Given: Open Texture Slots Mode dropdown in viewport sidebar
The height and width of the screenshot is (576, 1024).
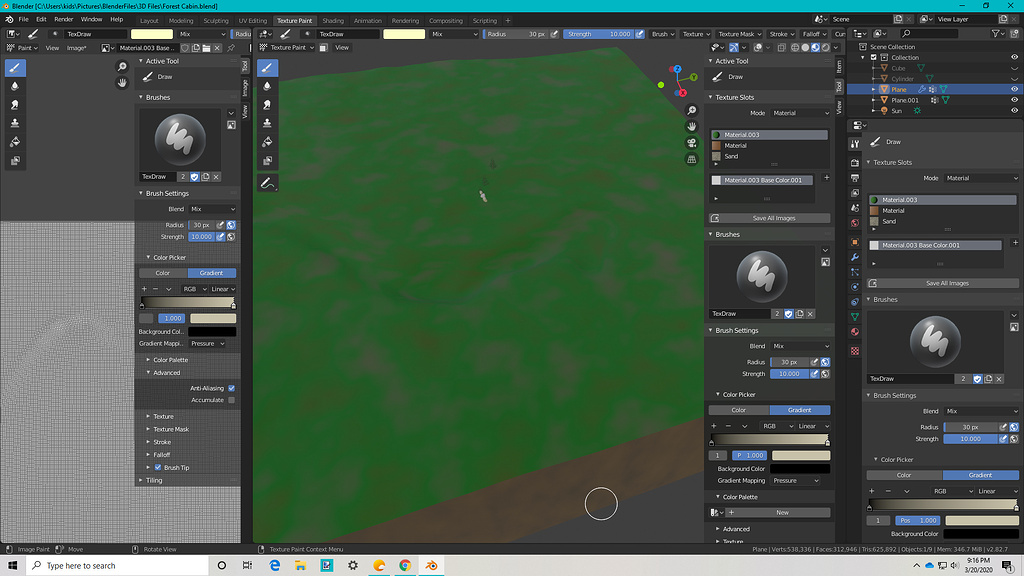Looking at the screenshot, I should [x=801, y=113].
